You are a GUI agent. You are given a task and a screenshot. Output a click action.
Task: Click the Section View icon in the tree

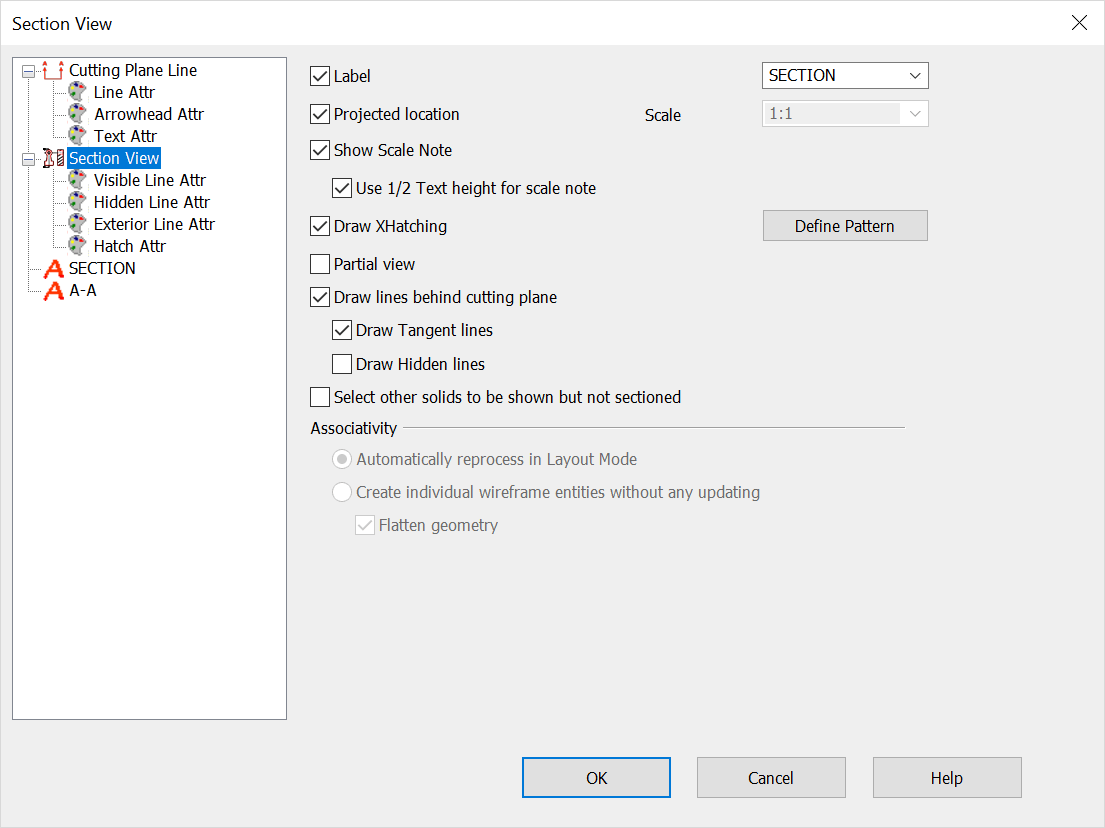(54, 157)
